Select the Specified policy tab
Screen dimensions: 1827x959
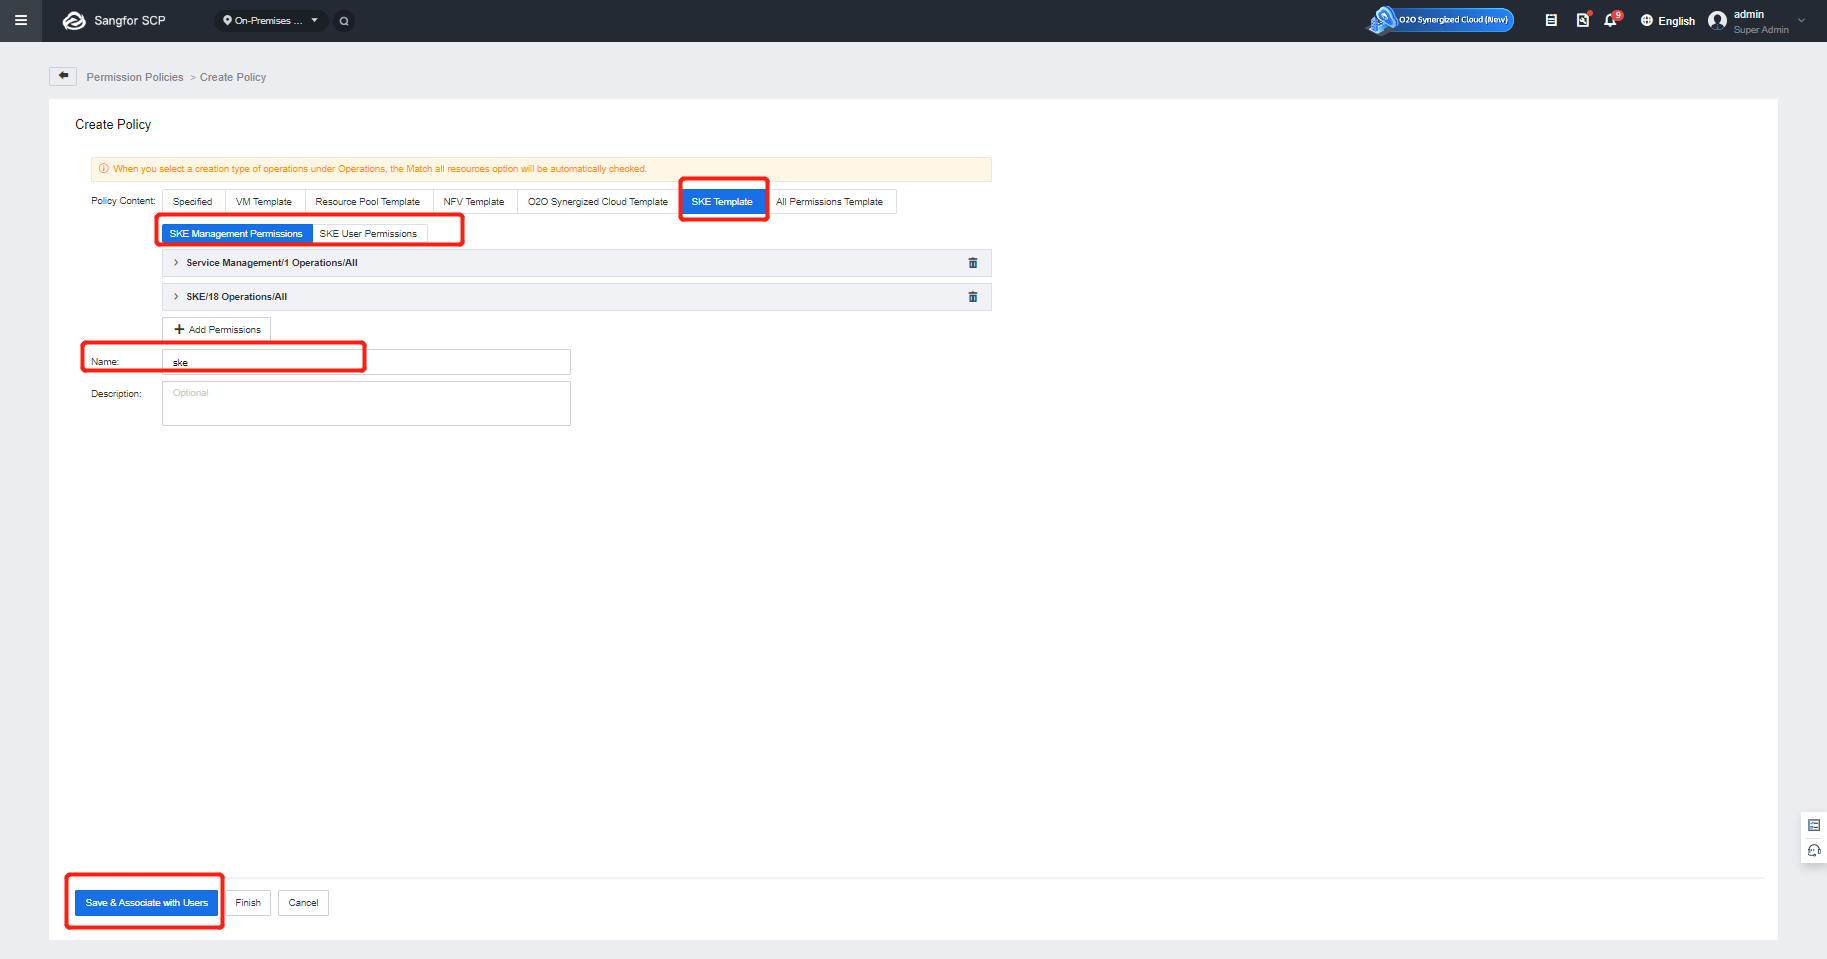pos(193,202)
